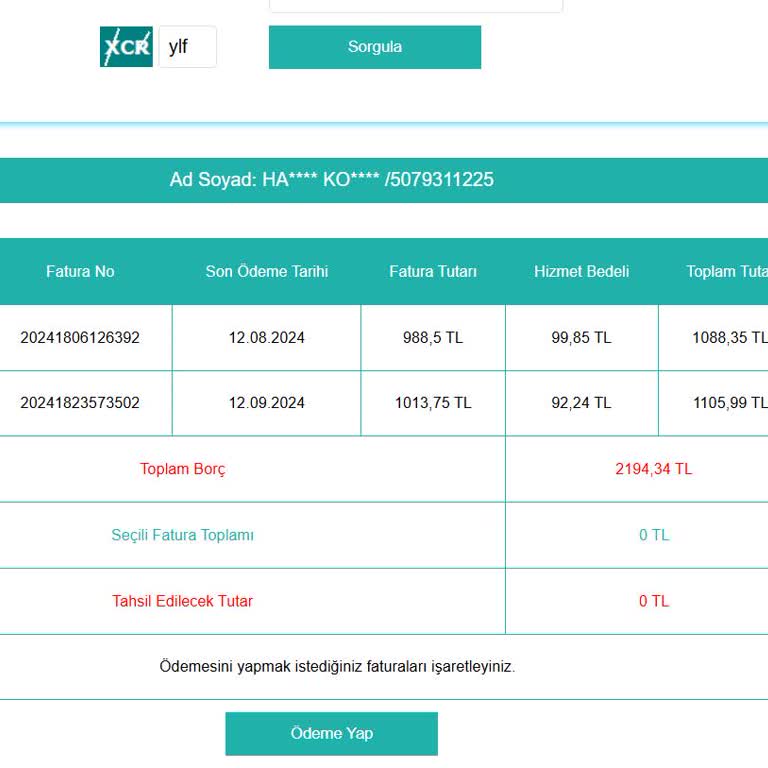Image resolution: width=768 pixels, height=768 pixels.
Task: Click the Toplam Tutar column header
Action: coord(727,271)
